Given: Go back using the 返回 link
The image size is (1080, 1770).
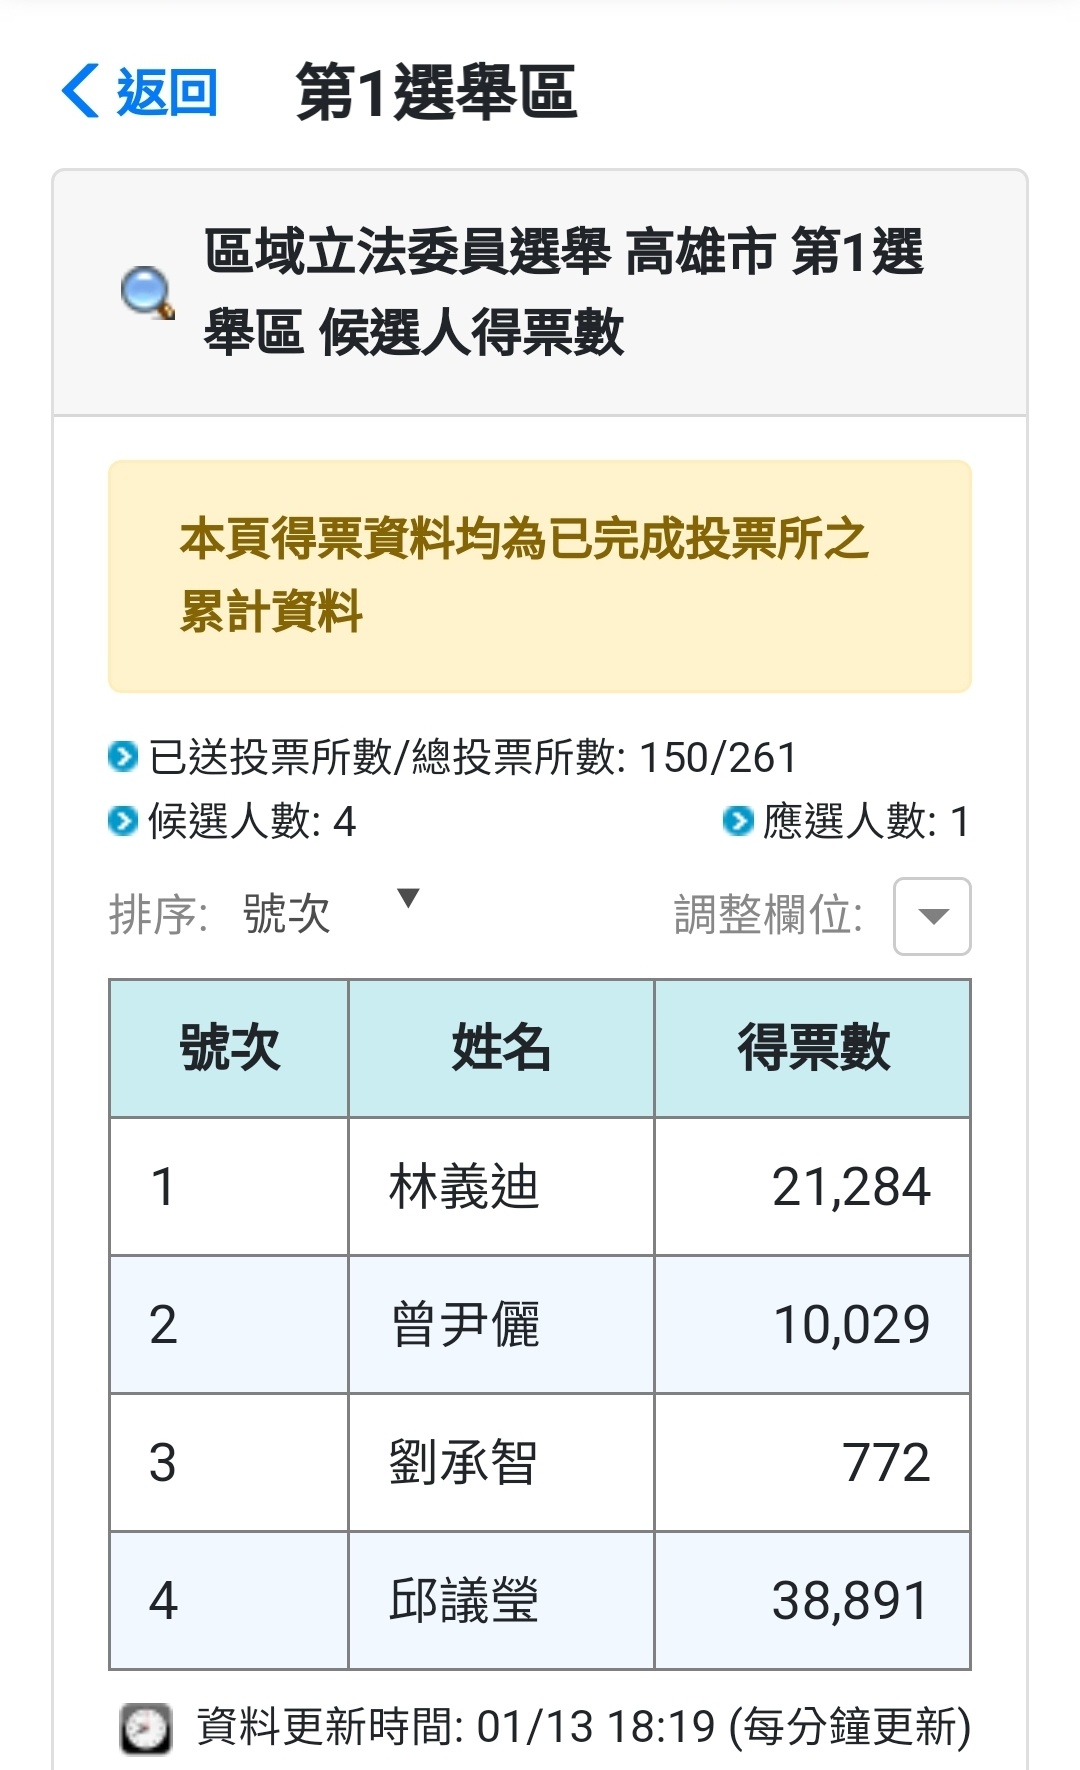Looking at the screenshot, I should point(140,92).
